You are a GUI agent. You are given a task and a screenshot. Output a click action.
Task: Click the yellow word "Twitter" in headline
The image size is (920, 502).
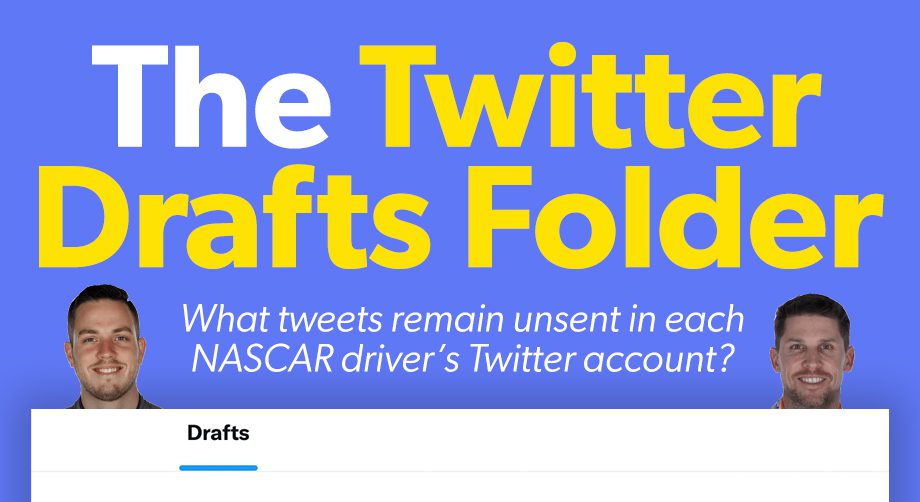[590, 96]
